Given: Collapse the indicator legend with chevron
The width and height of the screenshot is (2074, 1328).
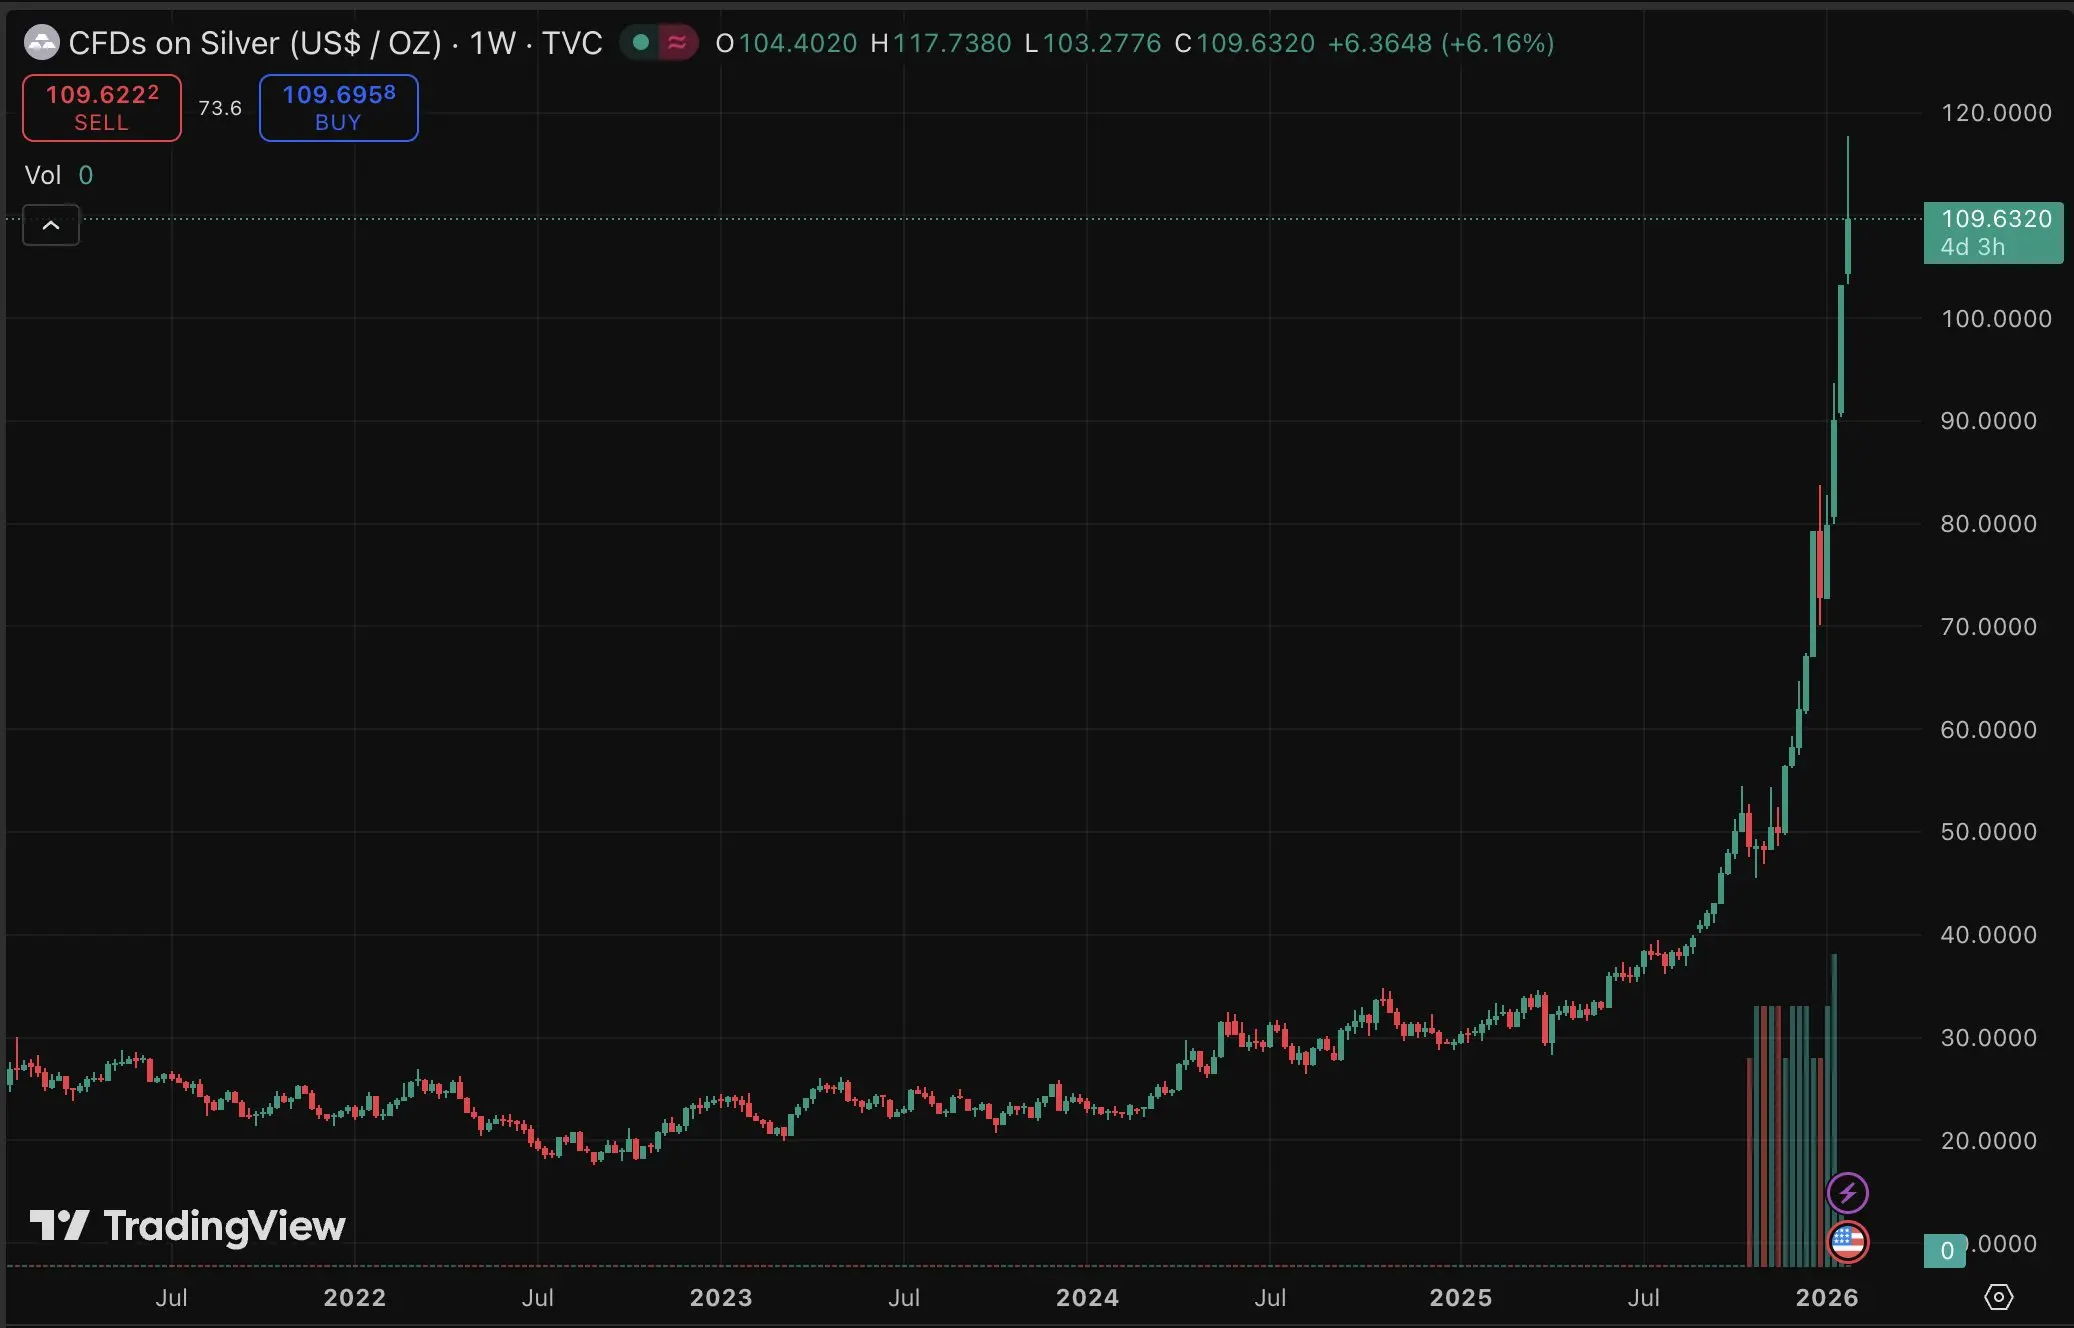Looking at the screenshot, I should pos(51,226).
